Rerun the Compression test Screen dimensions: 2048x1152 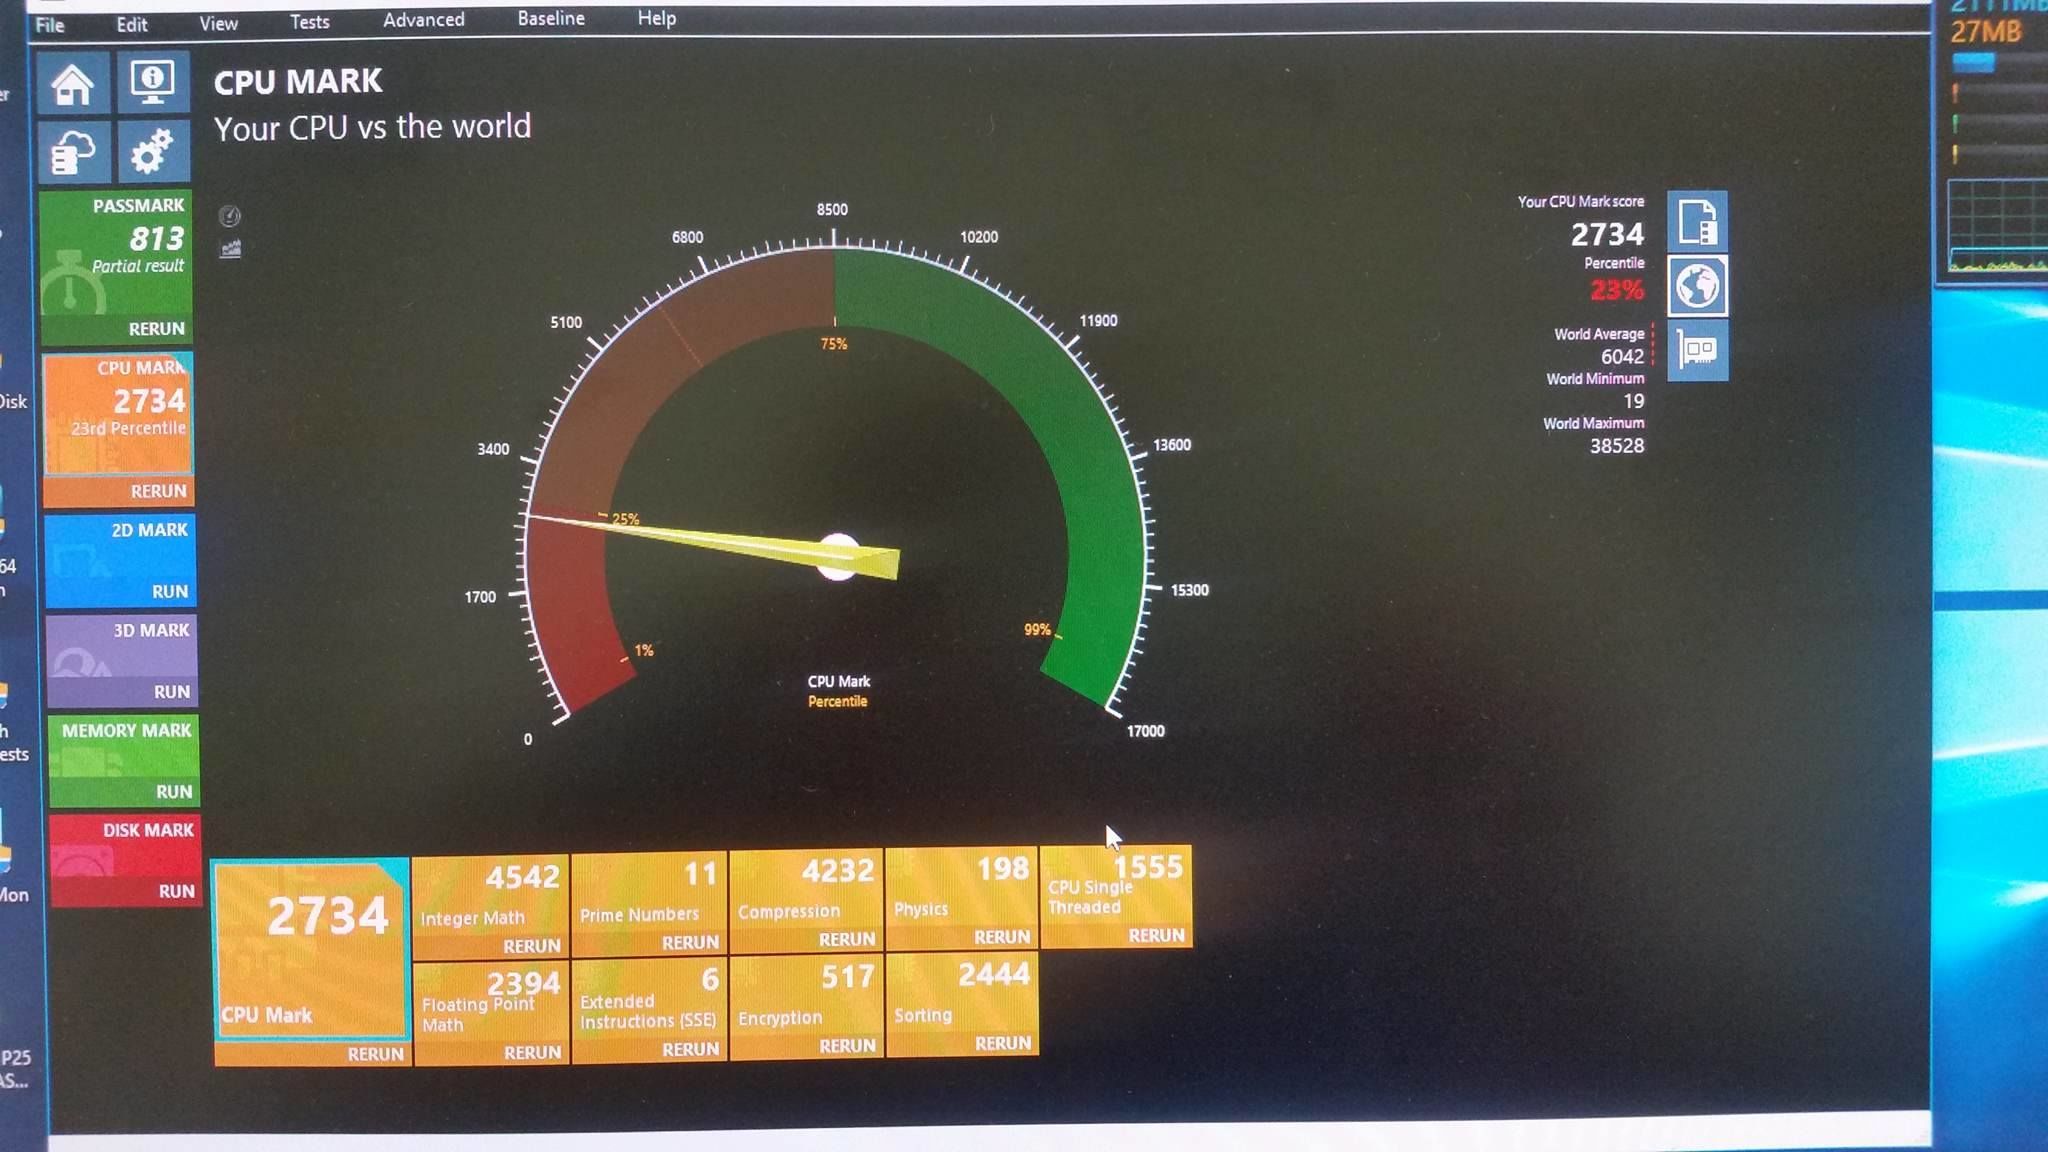[847, 939]
